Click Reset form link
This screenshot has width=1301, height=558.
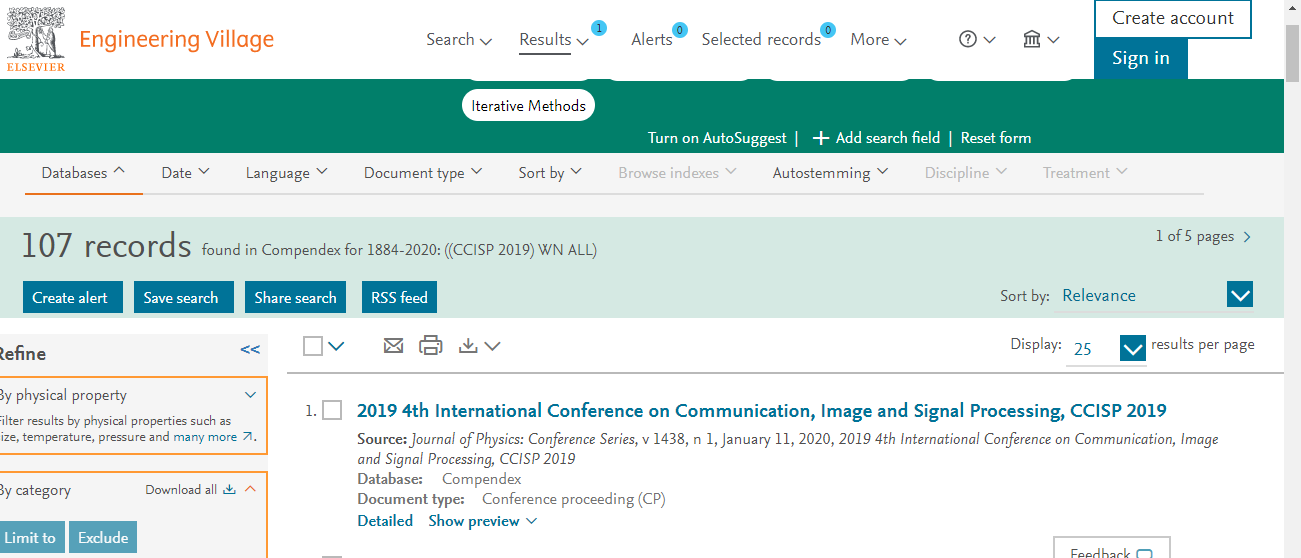tap(996, 138)
